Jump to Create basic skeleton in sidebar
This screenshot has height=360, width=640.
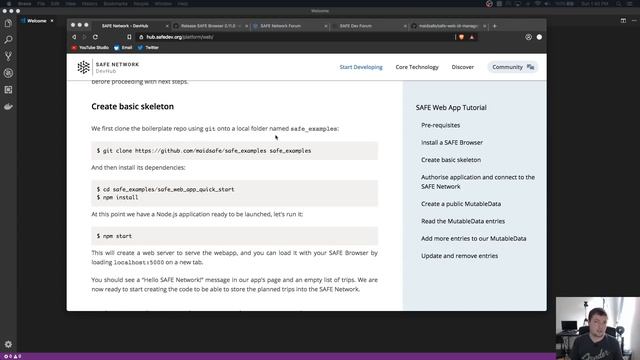451,160
